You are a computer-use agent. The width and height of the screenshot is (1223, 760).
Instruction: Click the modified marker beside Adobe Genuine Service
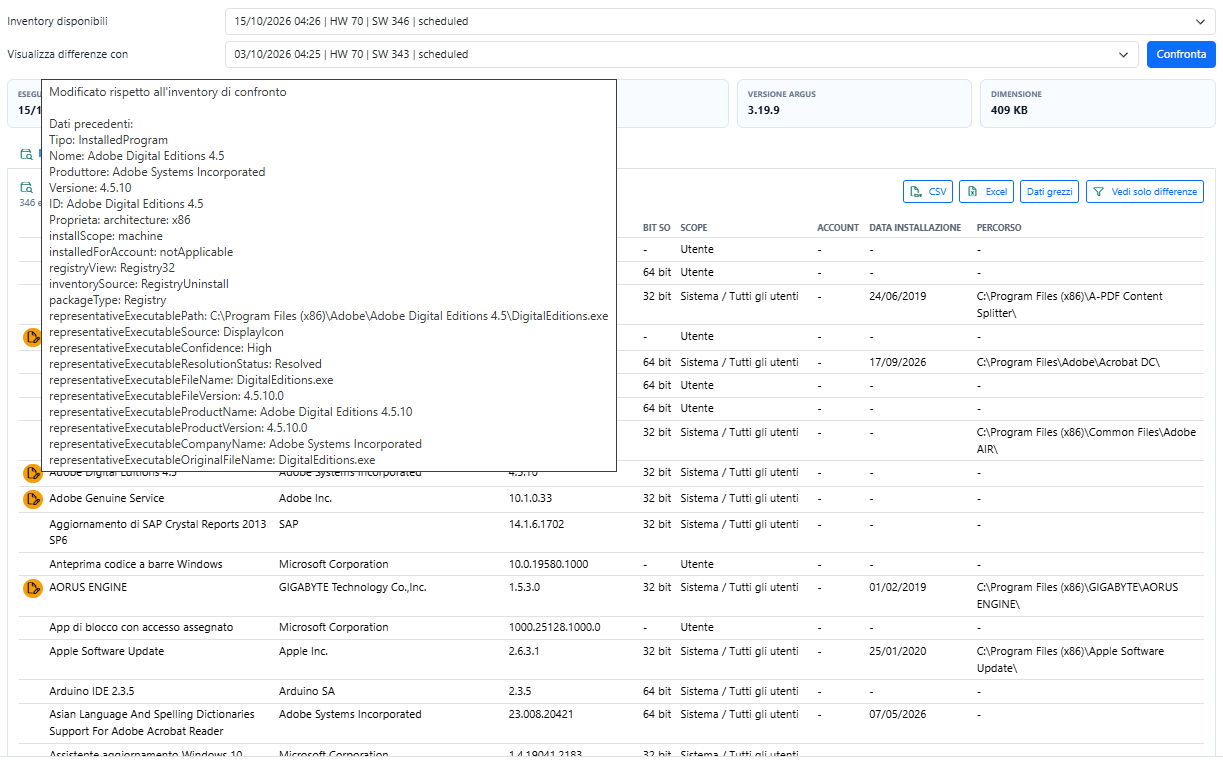click(x=32, y=498)
